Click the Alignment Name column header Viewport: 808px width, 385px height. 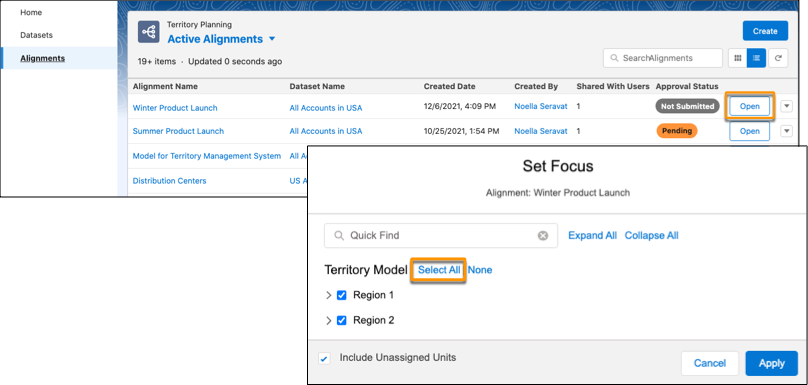point(165,87)
